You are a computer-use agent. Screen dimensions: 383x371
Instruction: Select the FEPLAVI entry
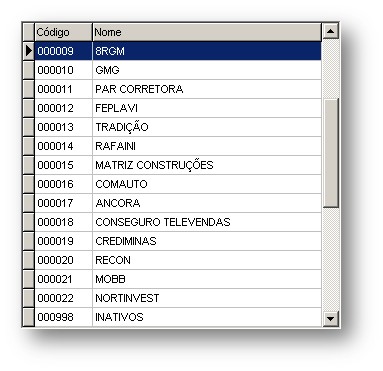pyautogui.click(x=178, y=108)
